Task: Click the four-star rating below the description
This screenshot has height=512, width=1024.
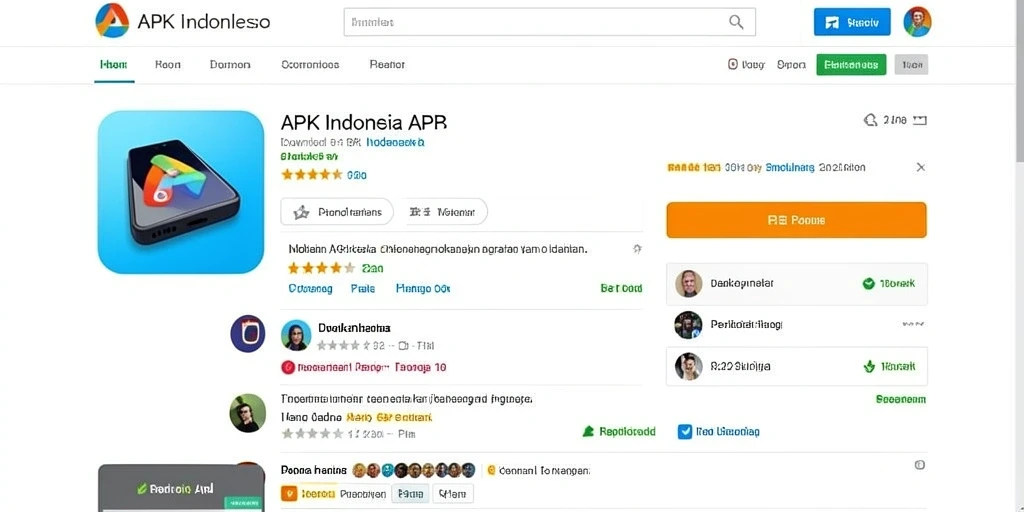Action: [x=321, y=268]
